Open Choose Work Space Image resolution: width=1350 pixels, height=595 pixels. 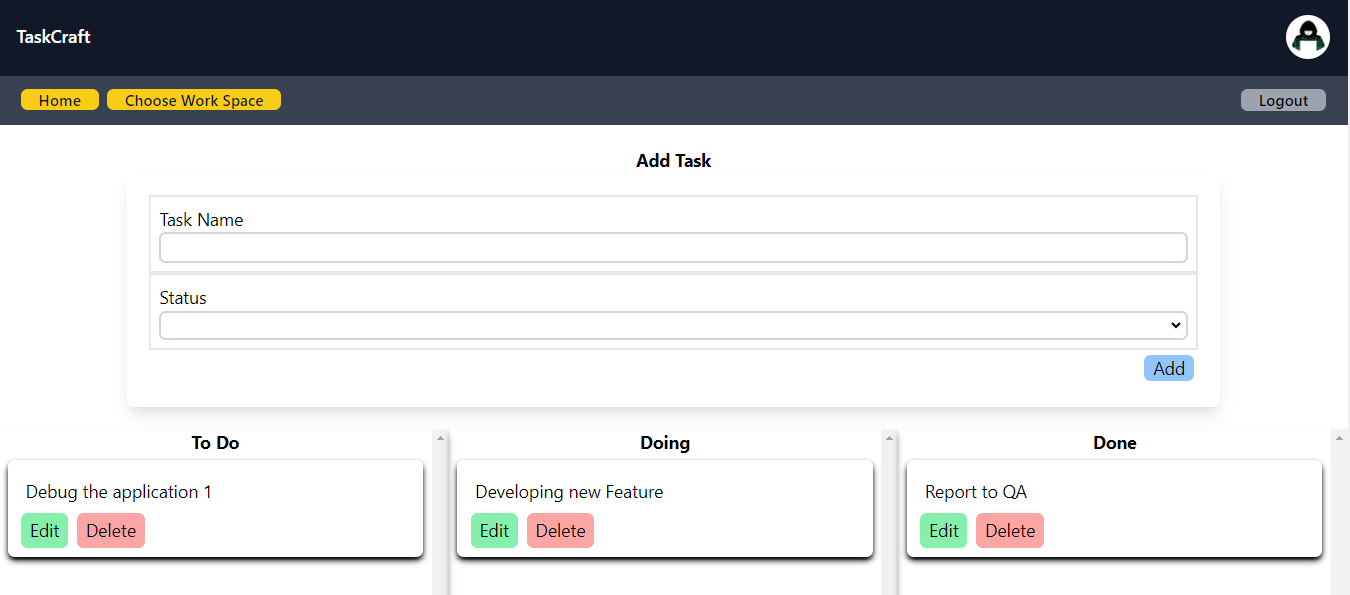tap(194, 100)
